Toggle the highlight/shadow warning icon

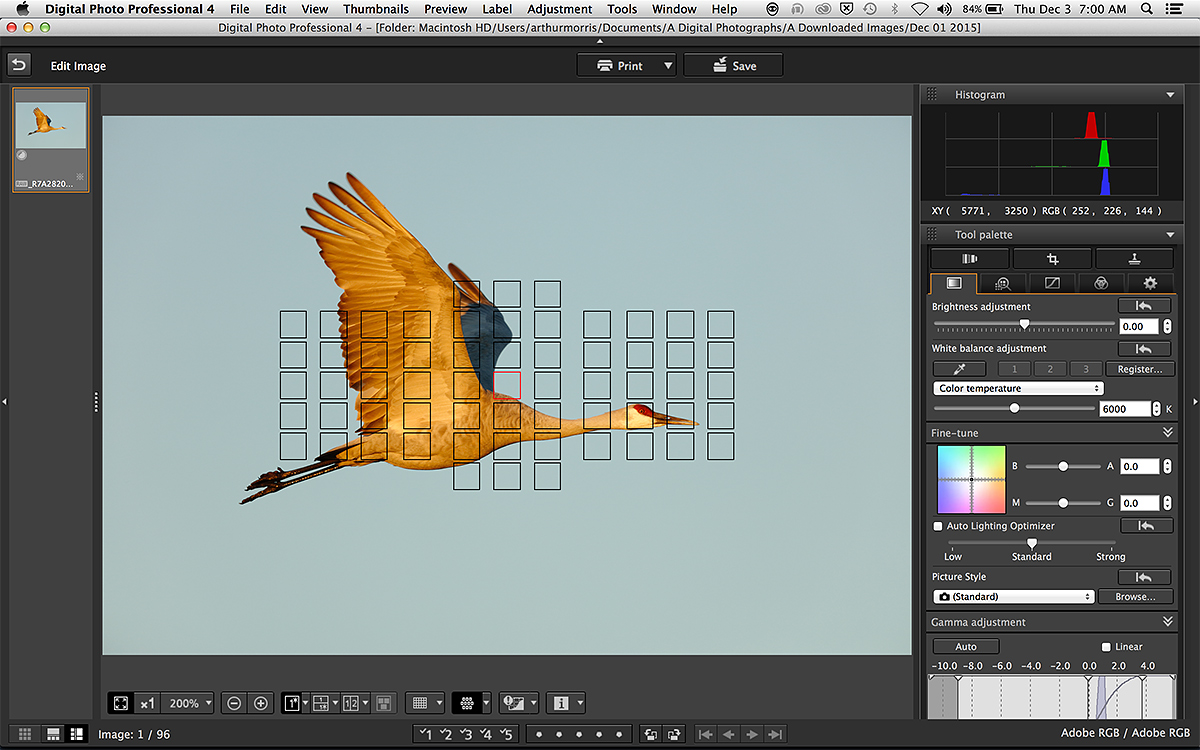(x=513, y=703)
